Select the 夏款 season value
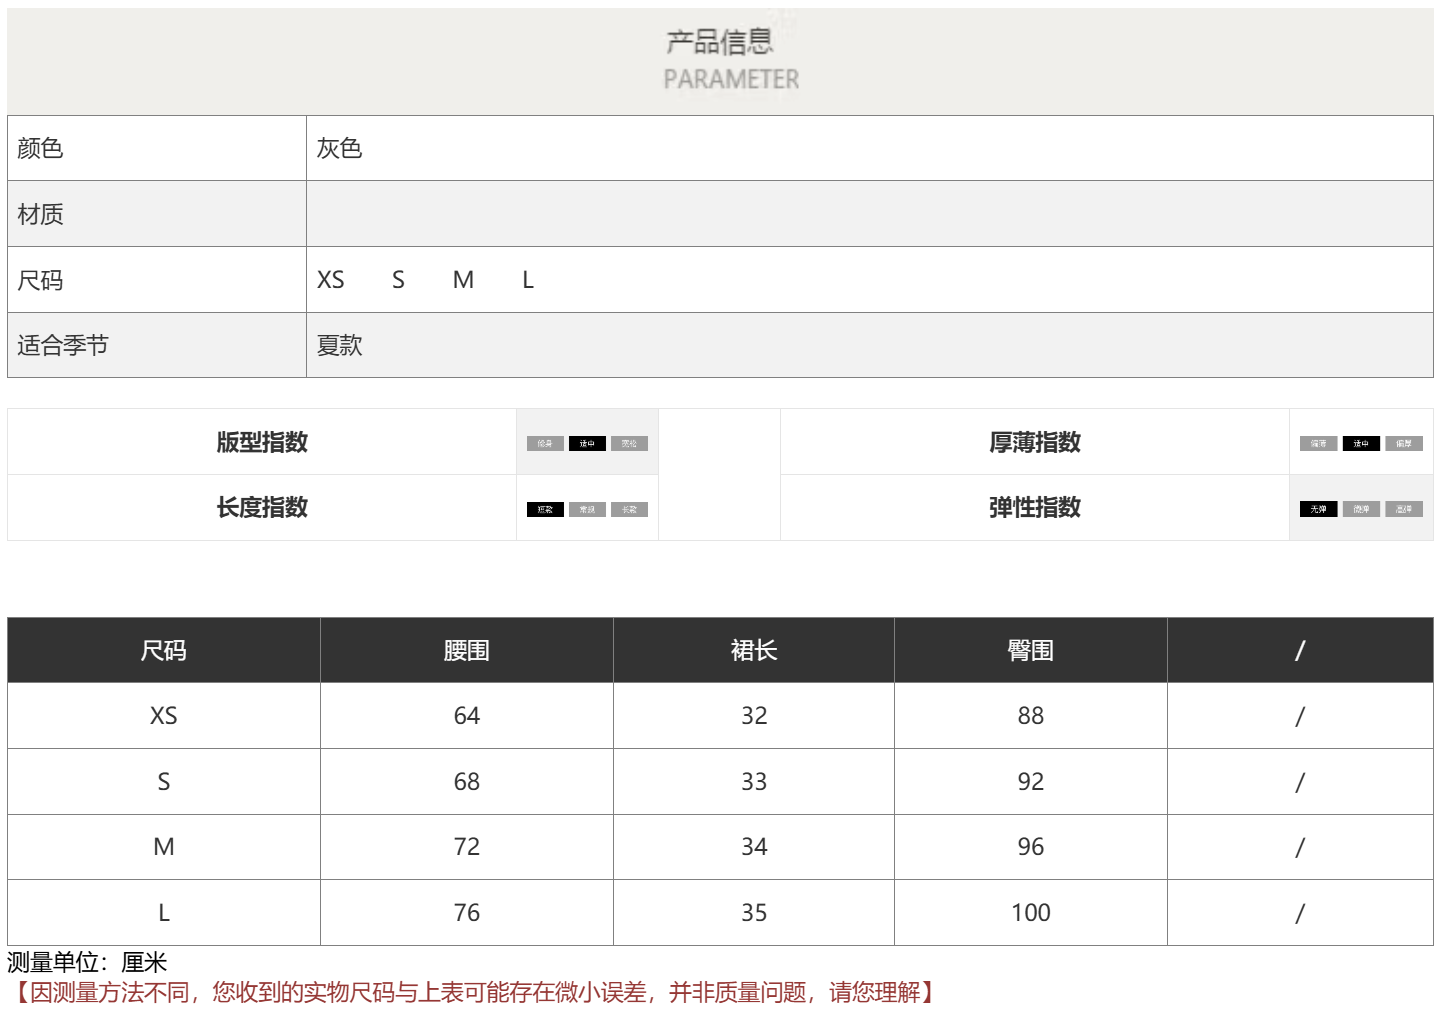Viewport: 1441px width, 1035px height. pyautogui.click(x=339, y=345)
